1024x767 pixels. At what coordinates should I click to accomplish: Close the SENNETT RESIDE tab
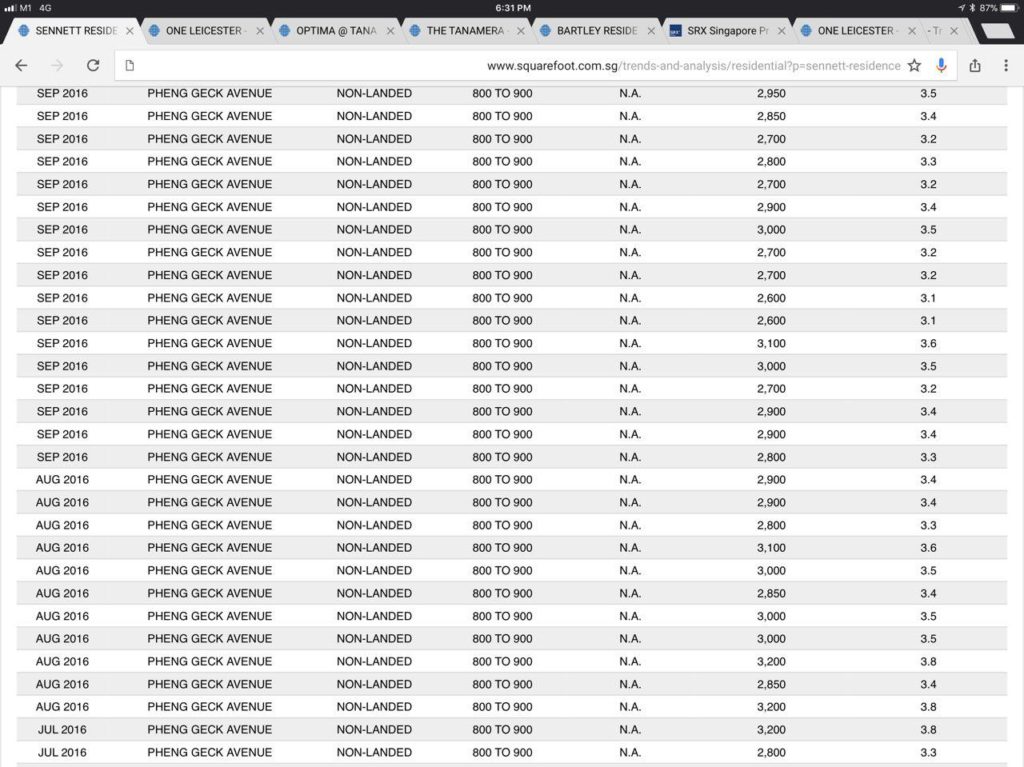pyautogui.click(x=130, y=31)
